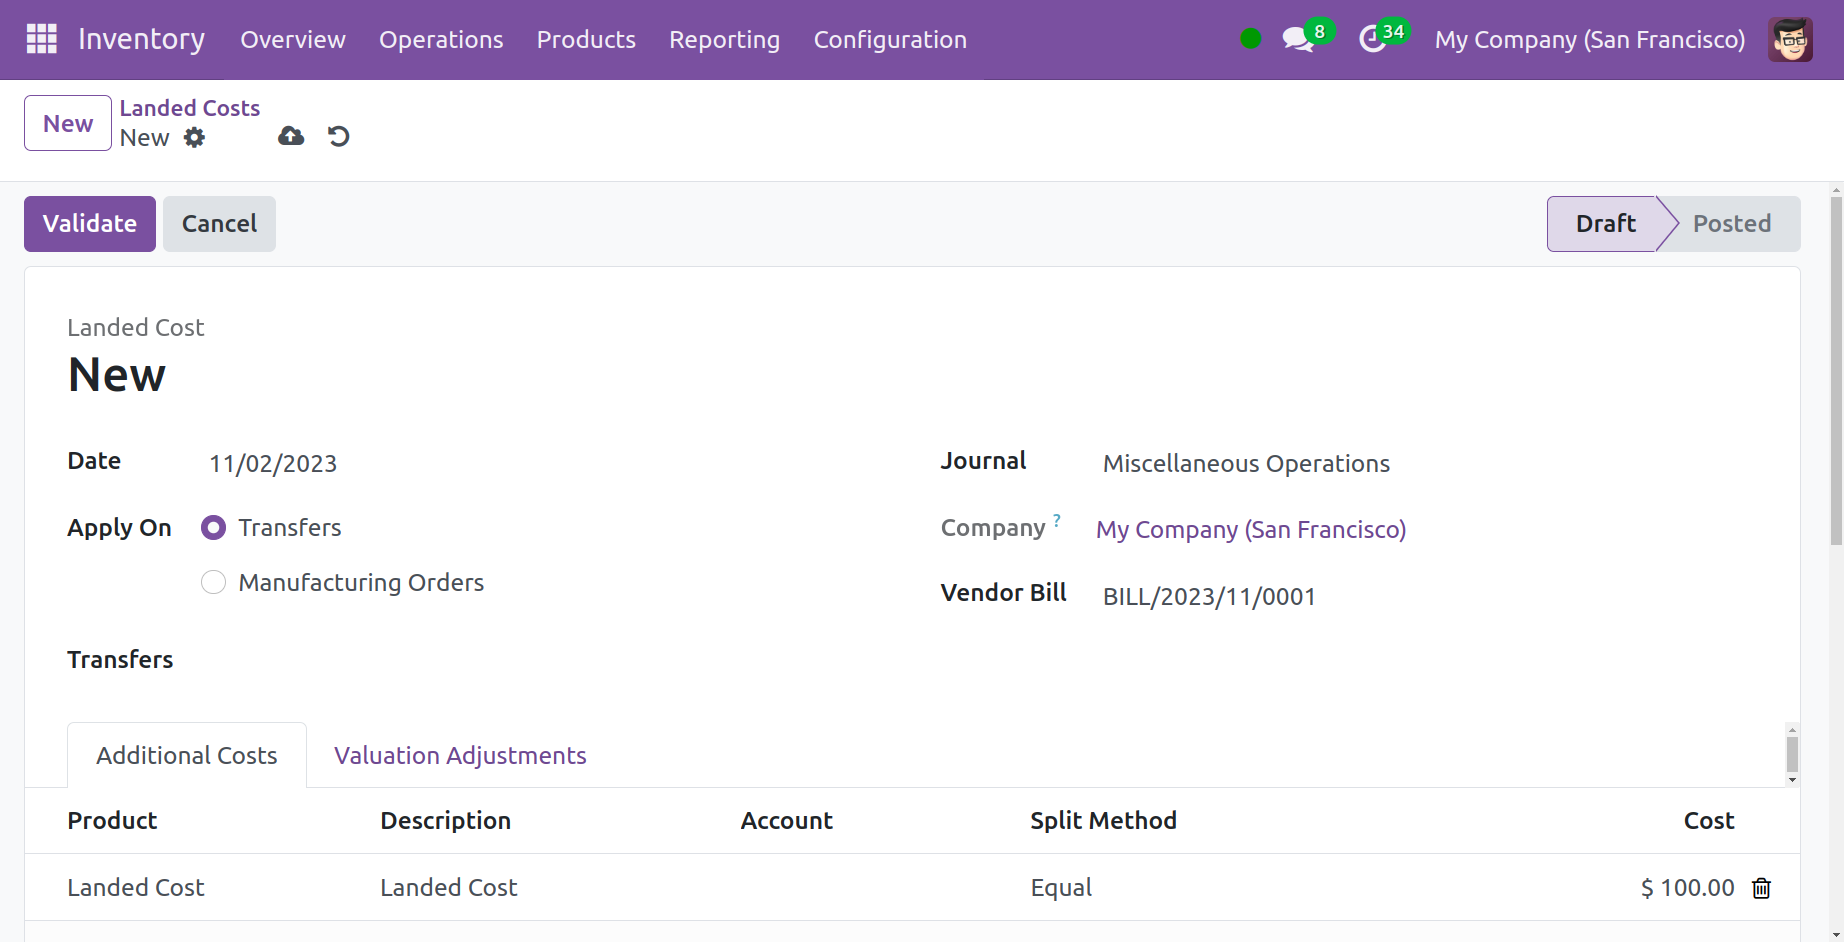Click the Date field value
The image size is (1844, 942).
coord(273,464)
